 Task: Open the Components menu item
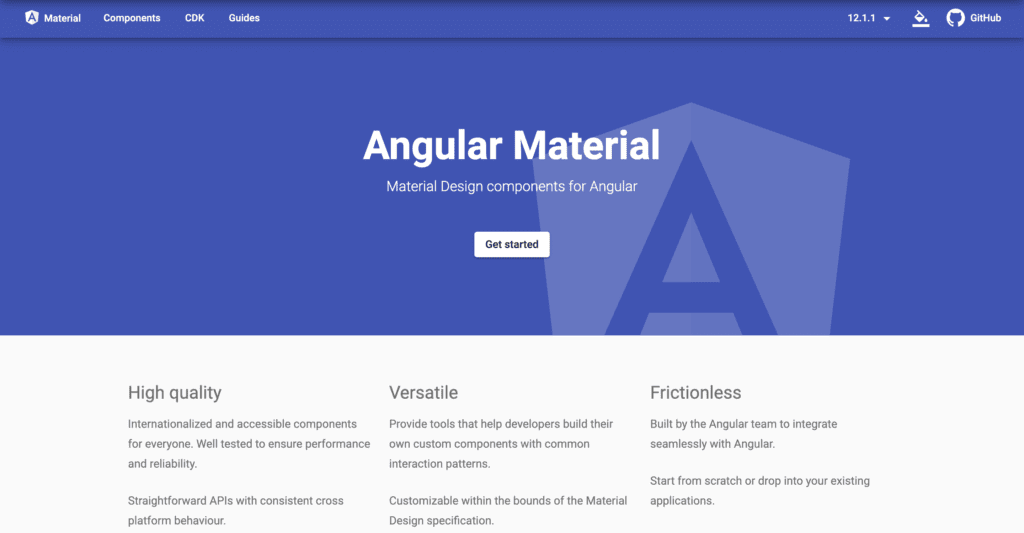132,18
